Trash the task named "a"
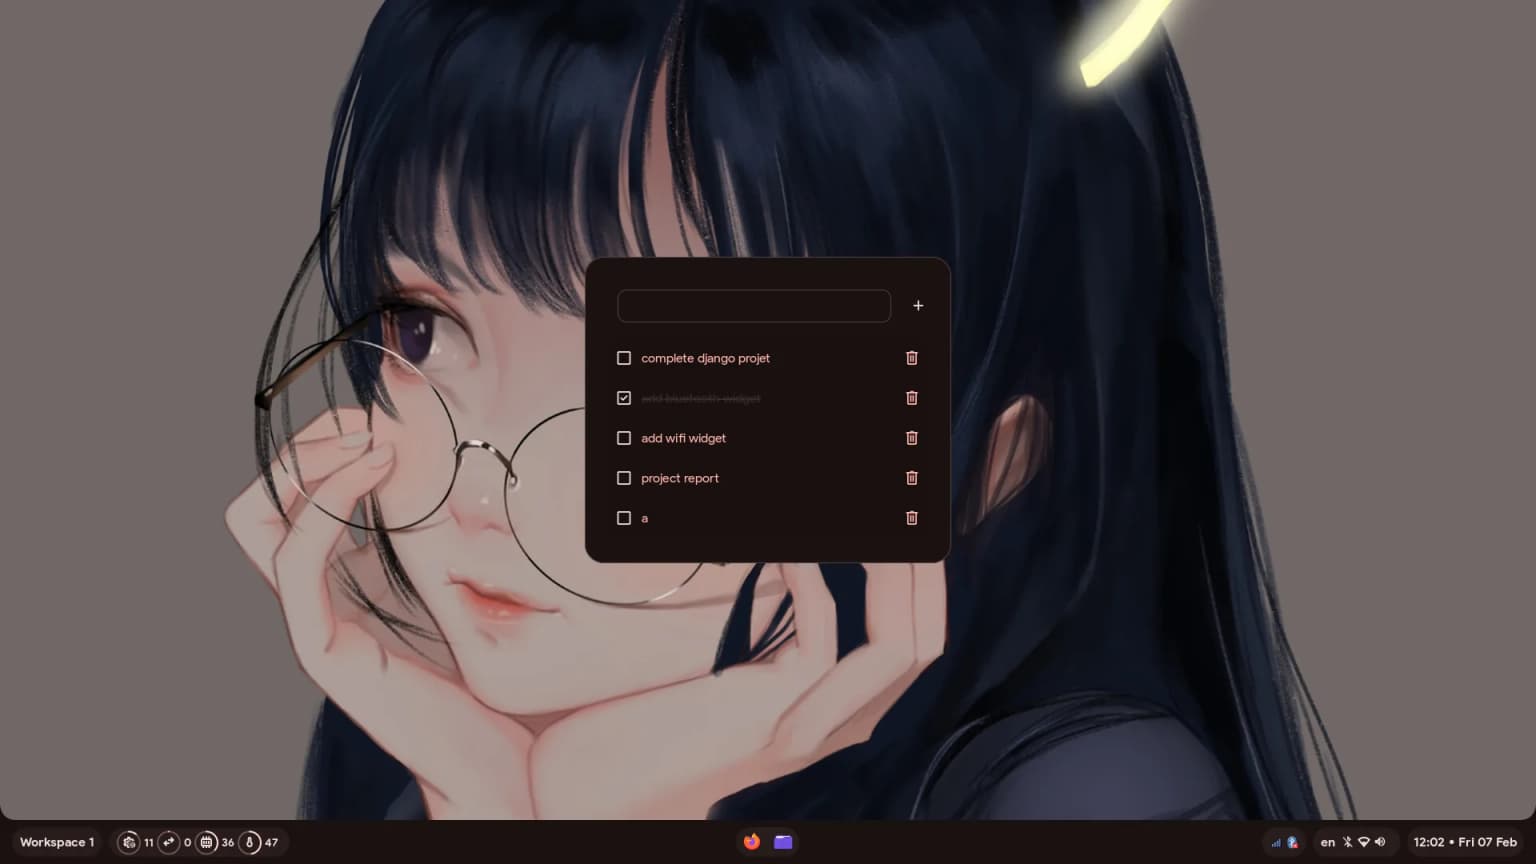Image resolution: width=1536 pixels, height=864 pixels. click(x=912, y=518)
